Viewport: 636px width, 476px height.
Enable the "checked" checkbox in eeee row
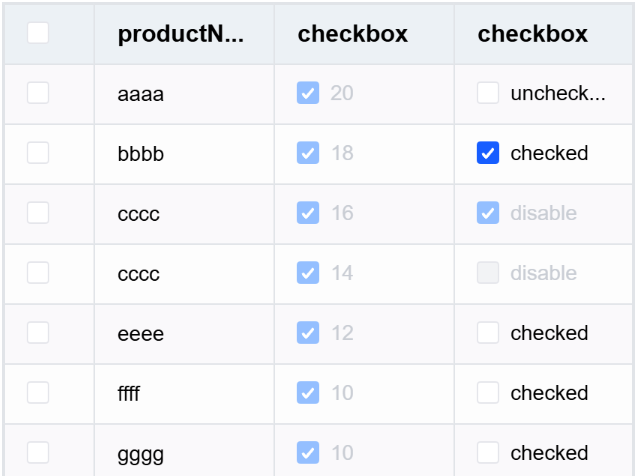click(x=488, y=333)
